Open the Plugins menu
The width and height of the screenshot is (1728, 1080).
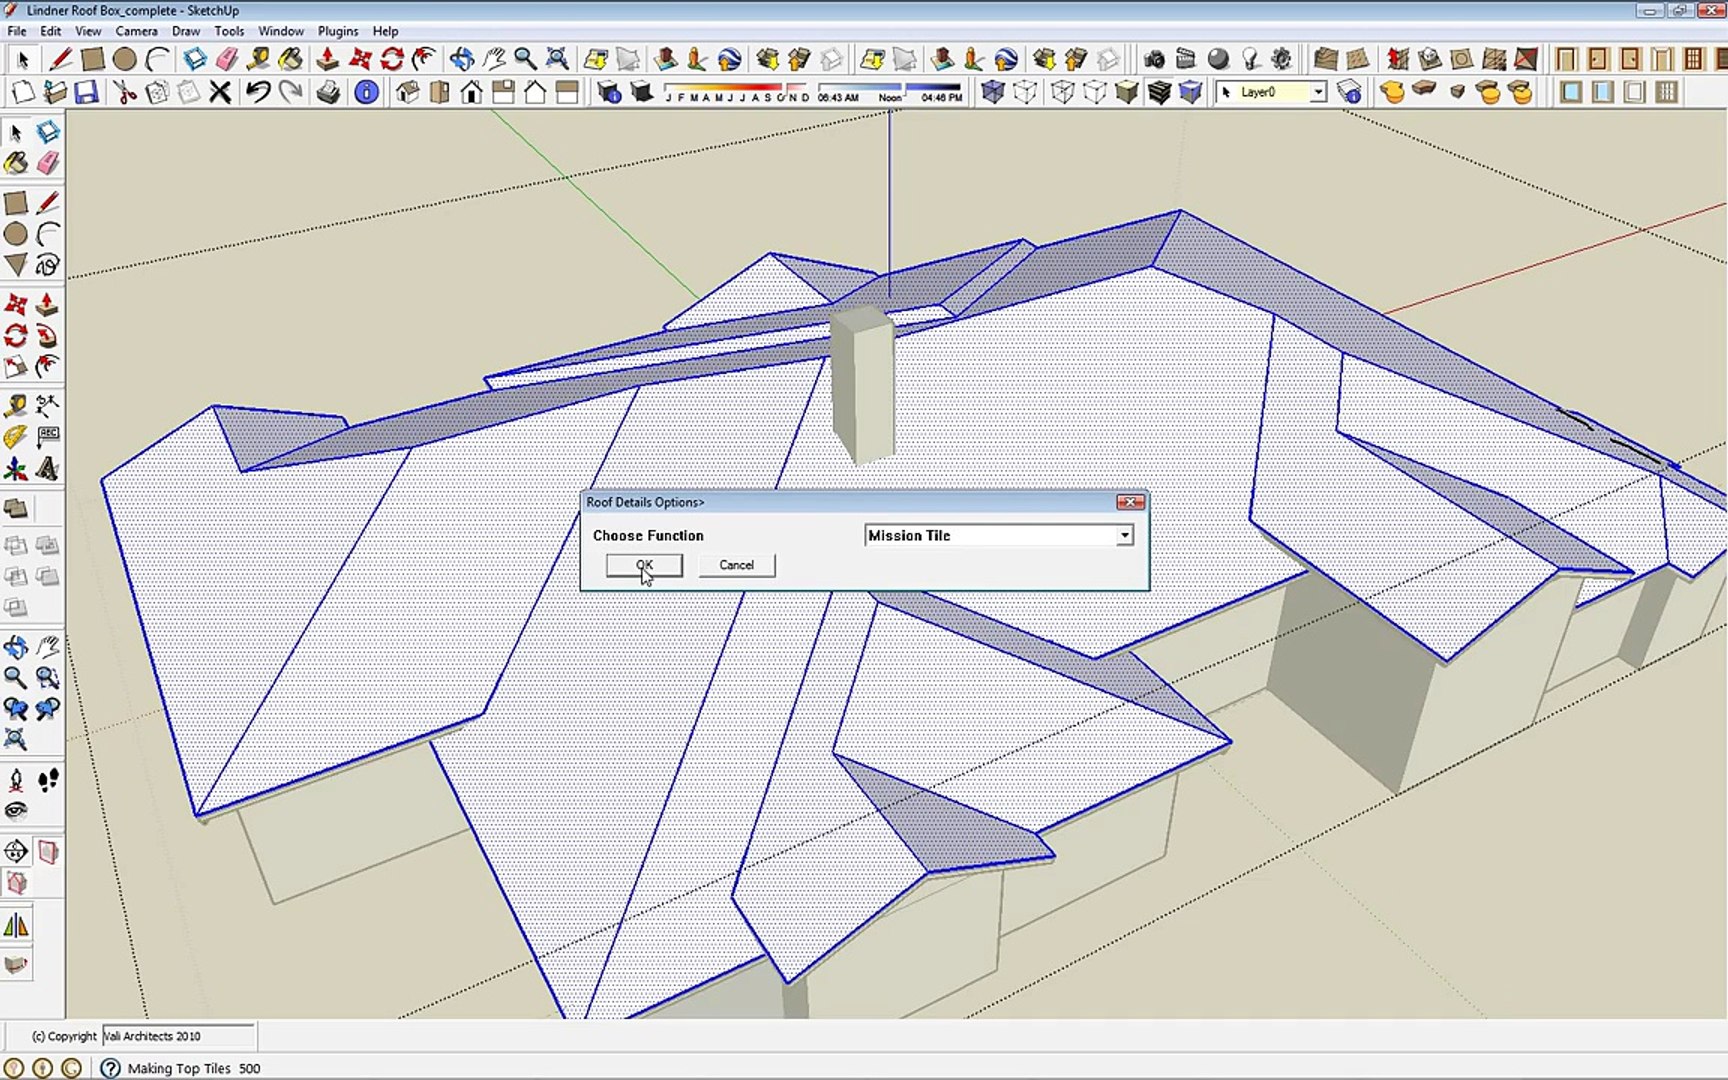(x=337, y=31)
